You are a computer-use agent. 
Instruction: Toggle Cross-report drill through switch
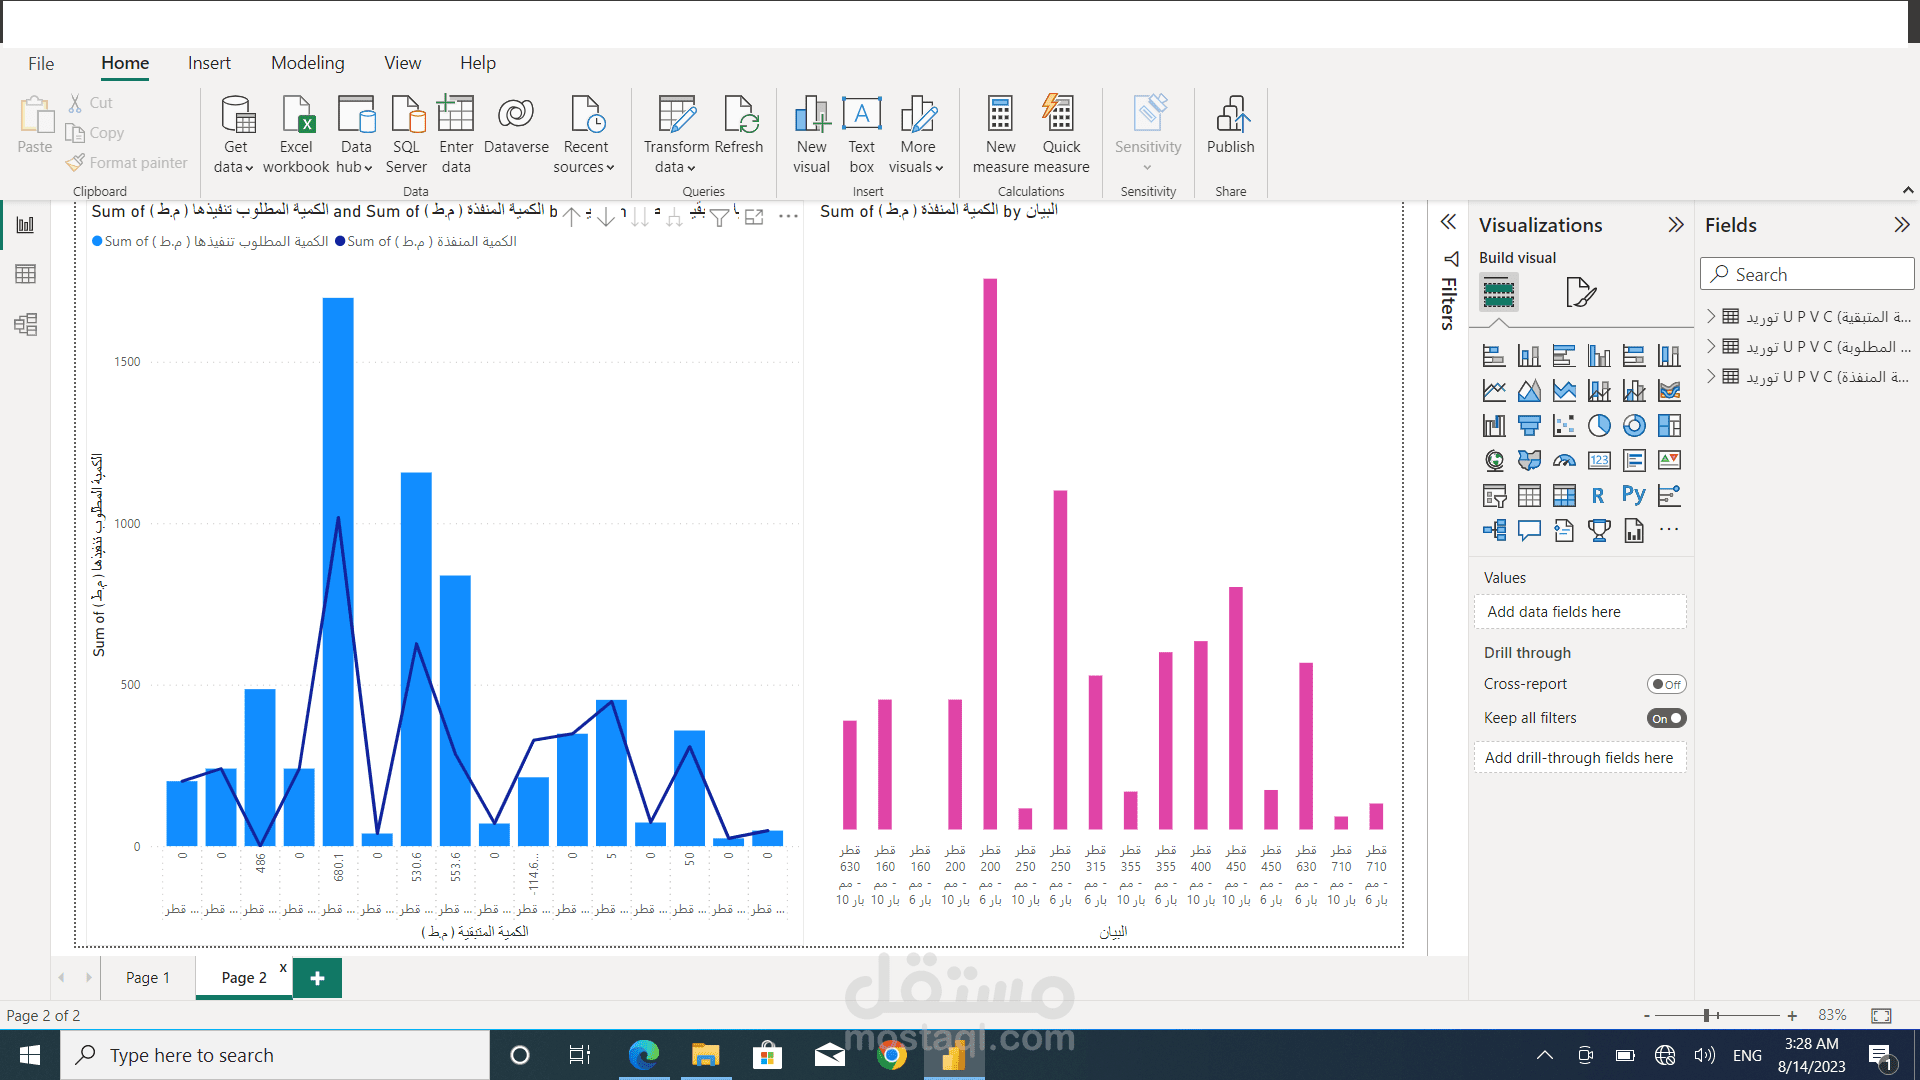tap(1666, 684)
